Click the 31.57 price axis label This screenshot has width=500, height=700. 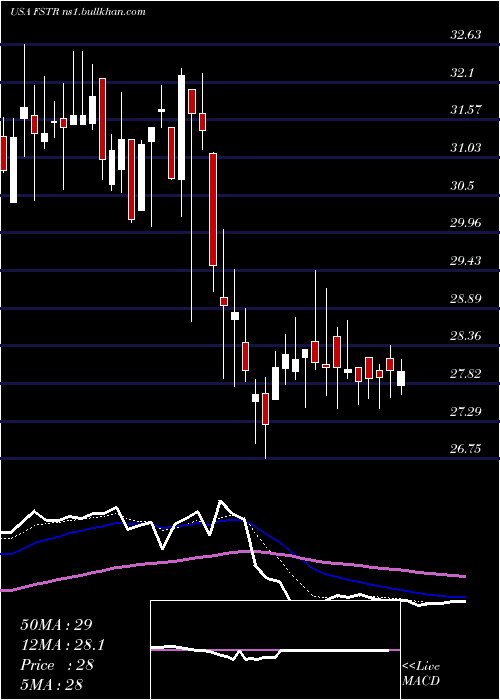coord(466,109)
